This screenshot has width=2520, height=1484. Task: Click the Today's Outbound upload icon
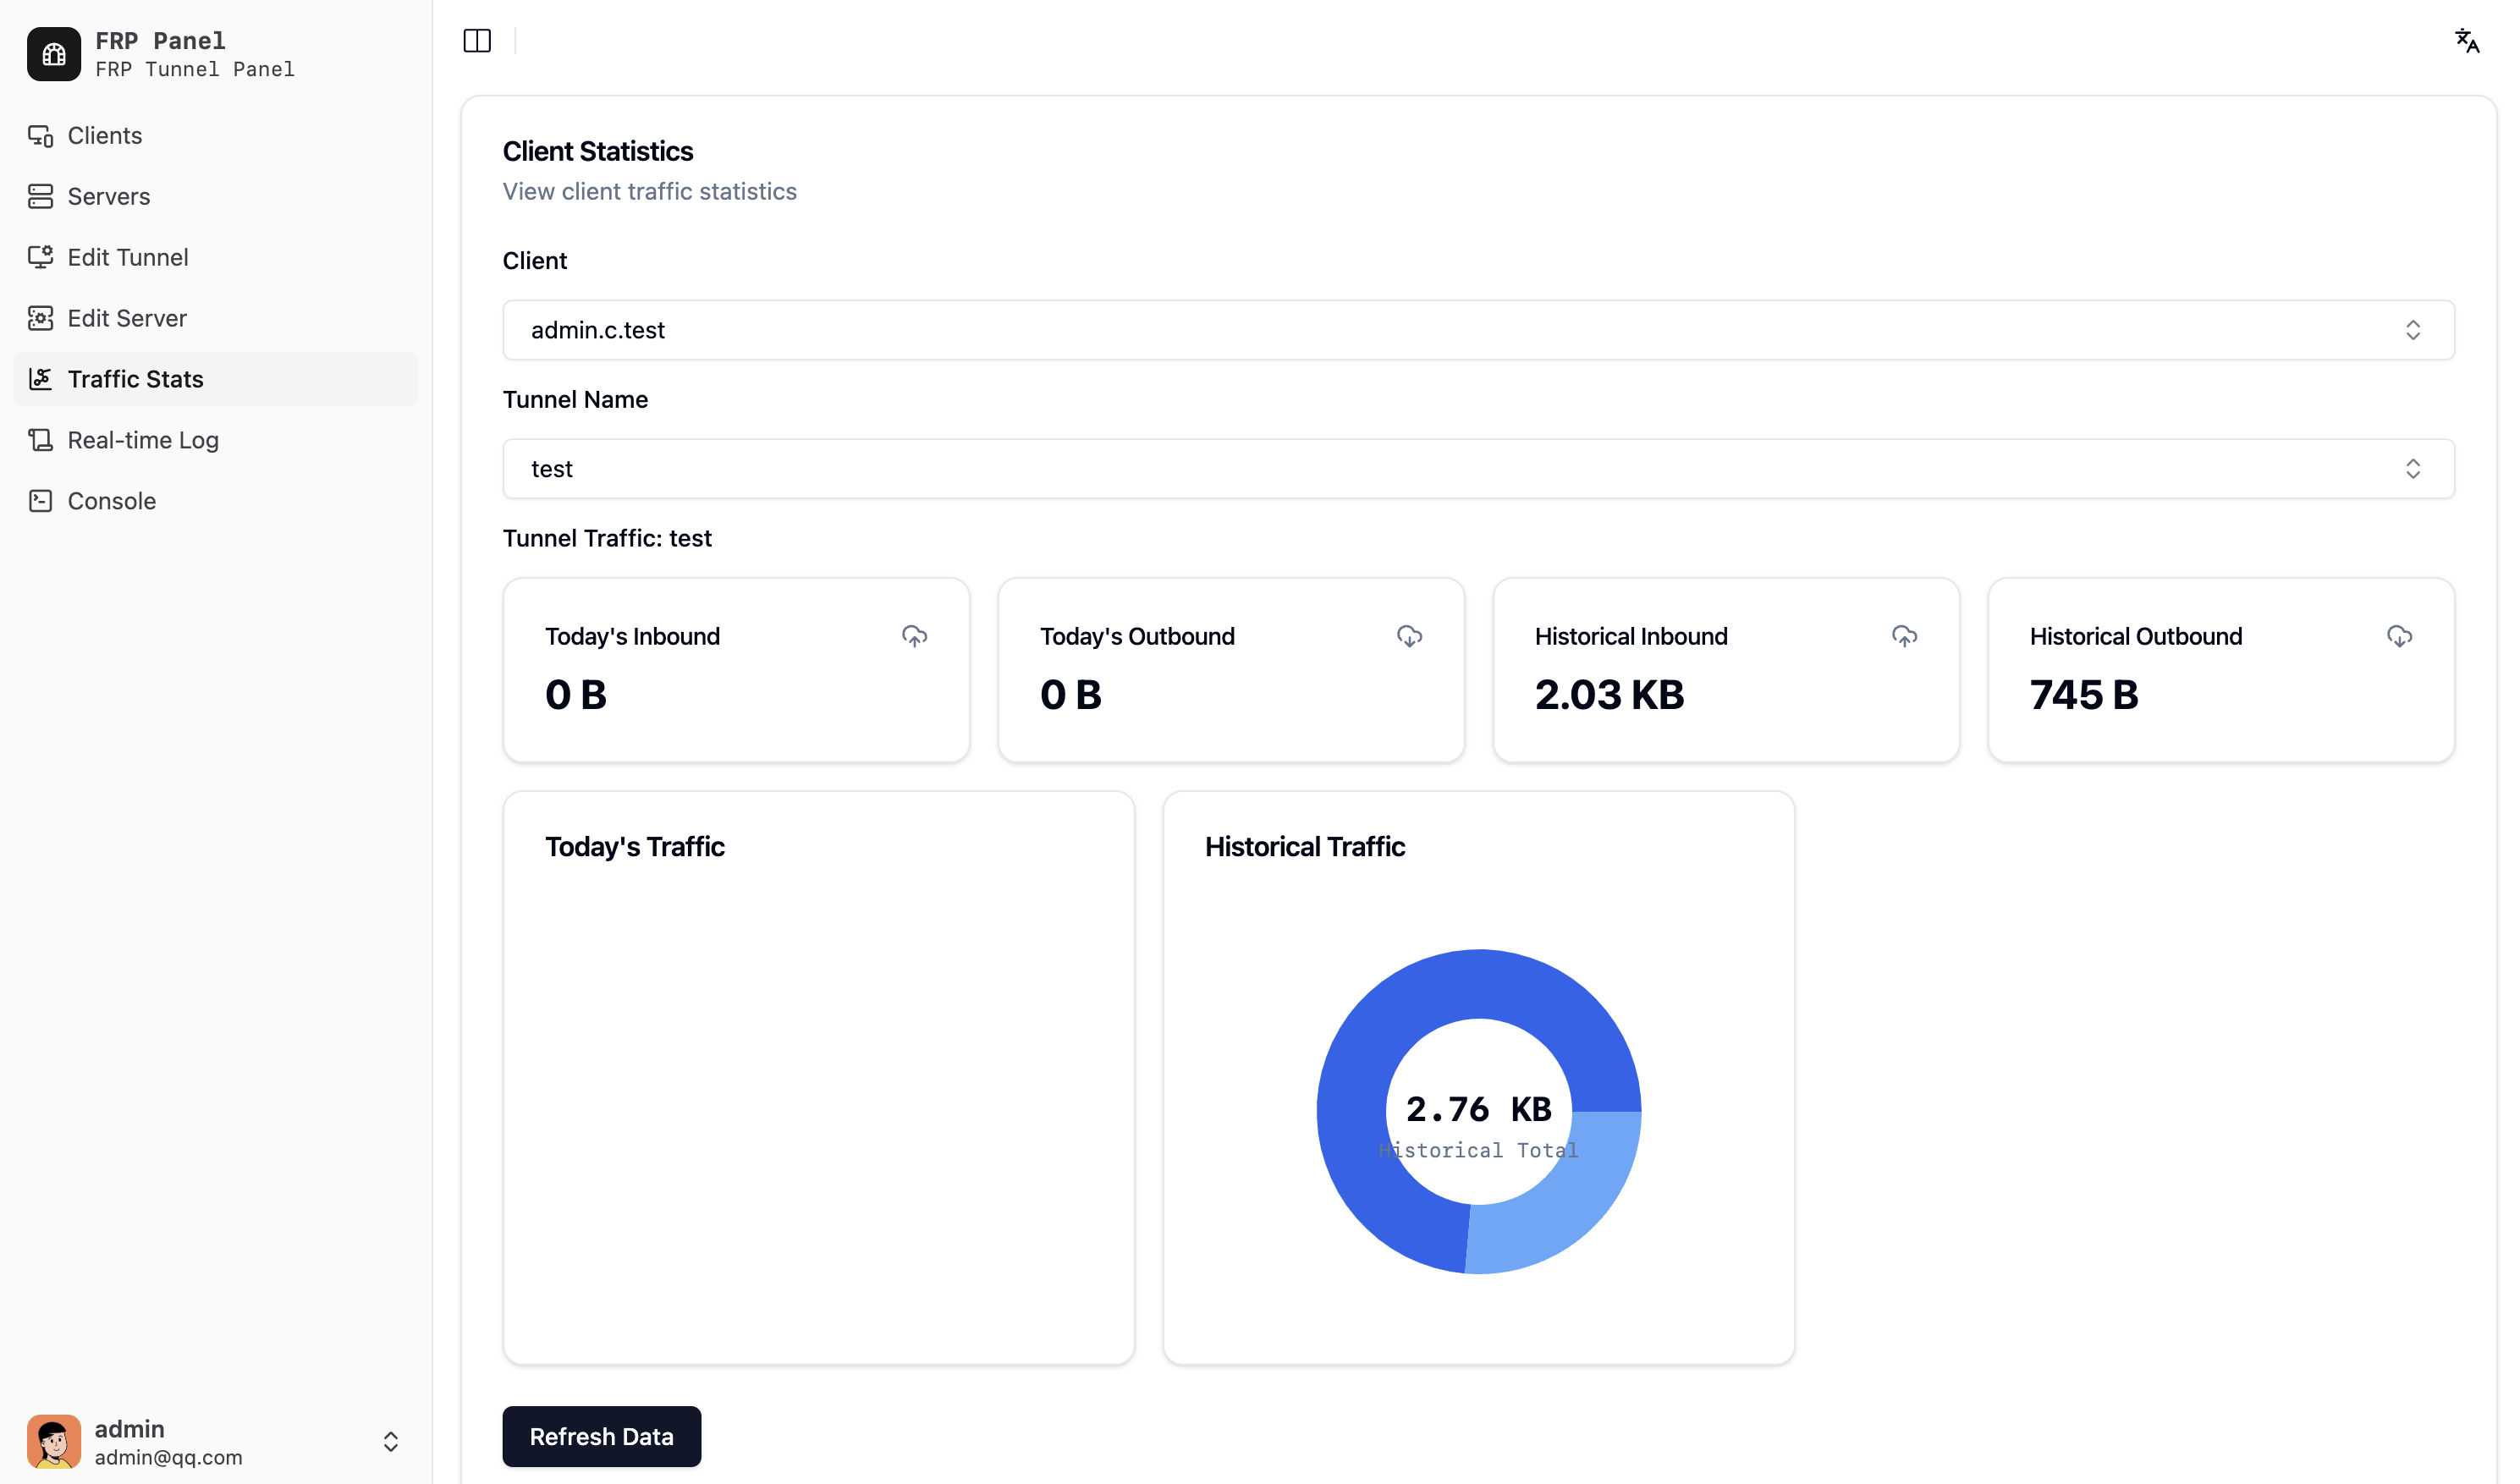point(1407,636)
